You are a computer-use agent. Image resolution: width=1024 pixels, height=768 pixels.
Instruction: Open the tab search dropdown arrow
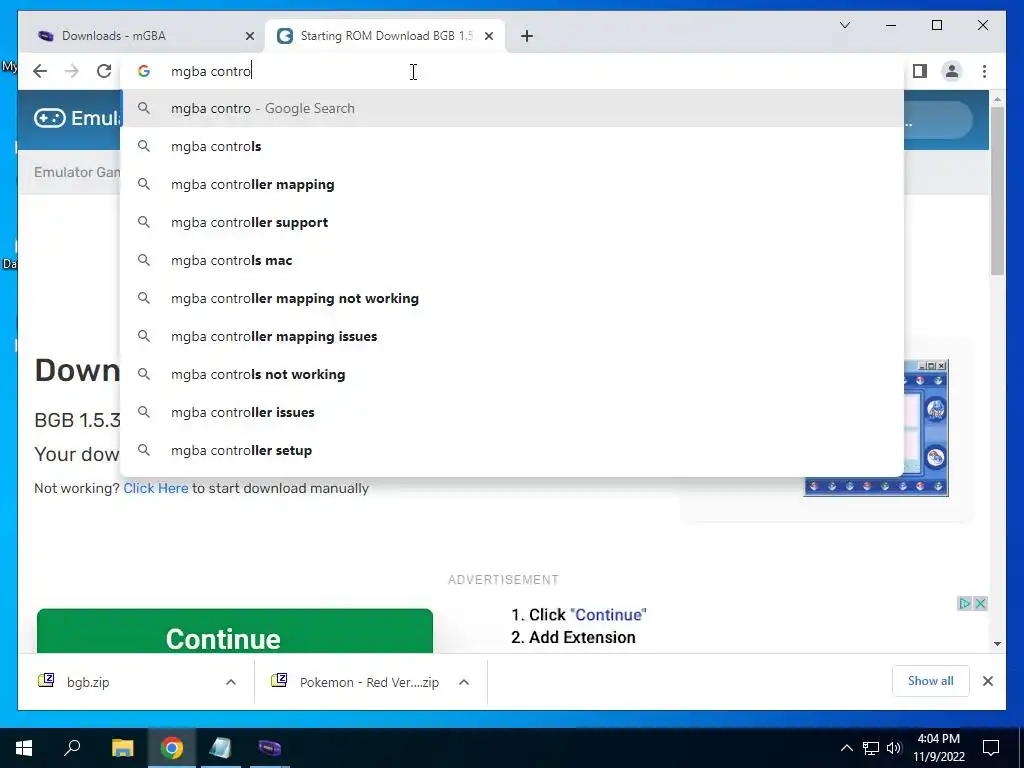pos(845,25)
